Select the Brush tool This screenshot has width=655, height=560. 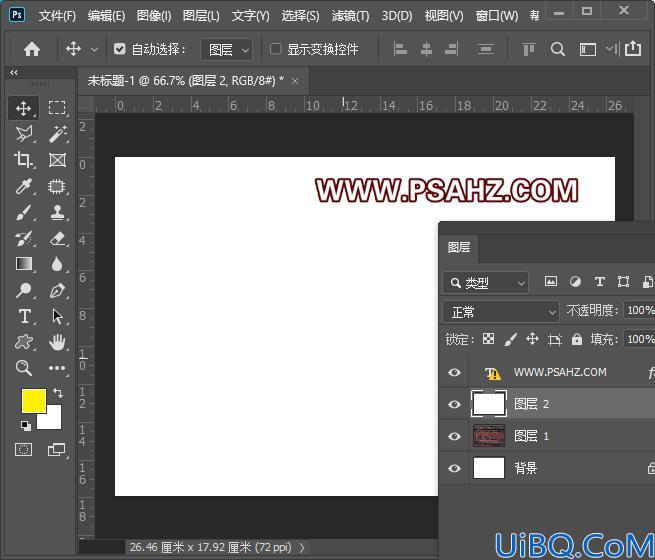[23, 212]
